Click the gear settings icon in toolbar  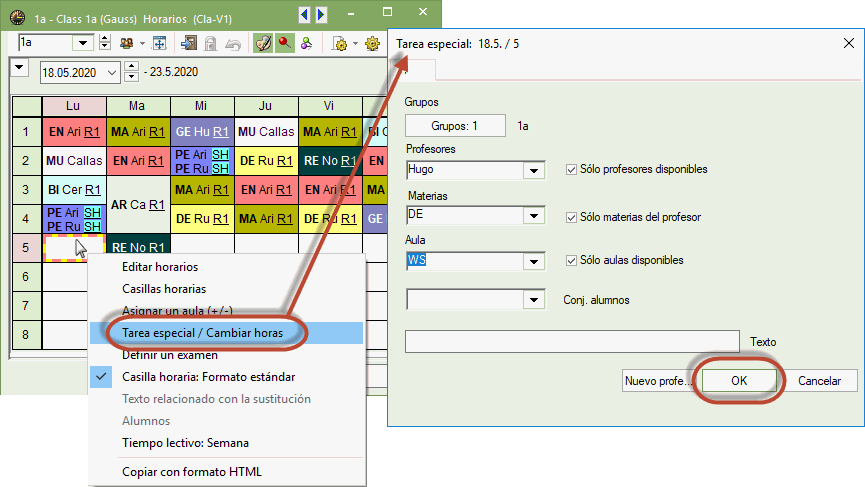(x=373, y=43)
